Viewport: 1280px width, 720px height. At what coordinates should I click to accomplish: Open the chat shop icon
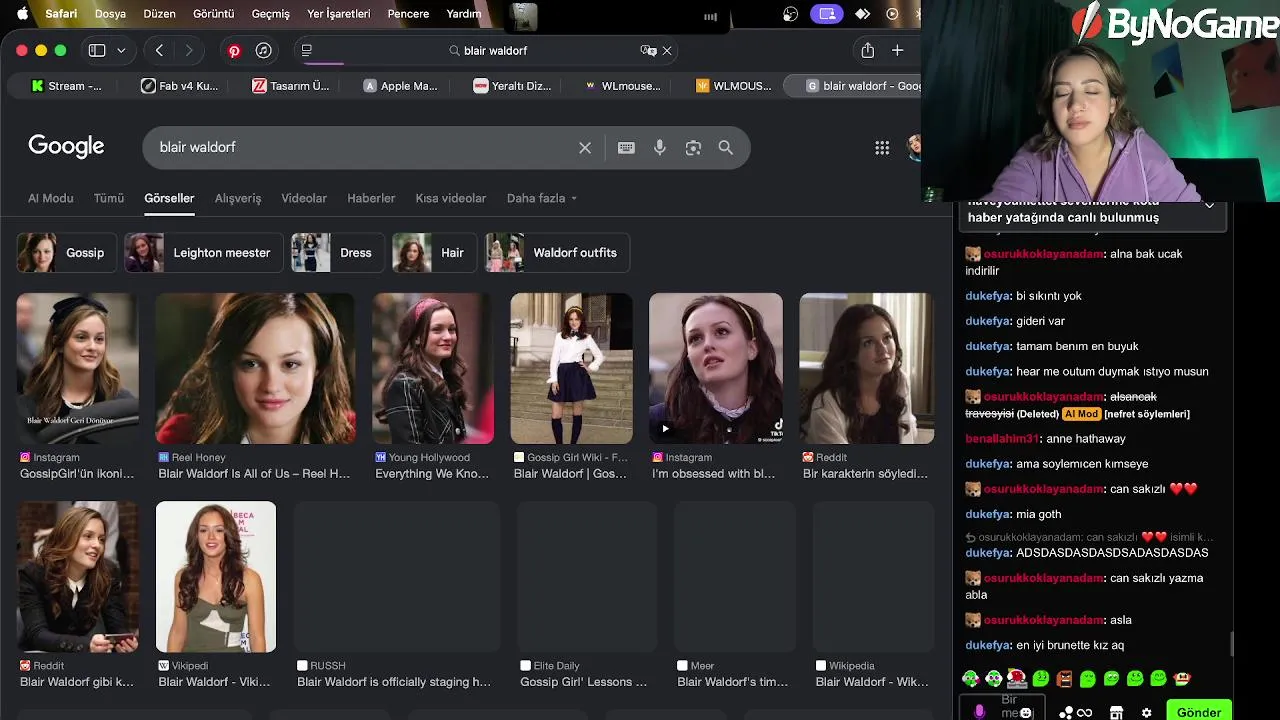[x=1117, y=713]
